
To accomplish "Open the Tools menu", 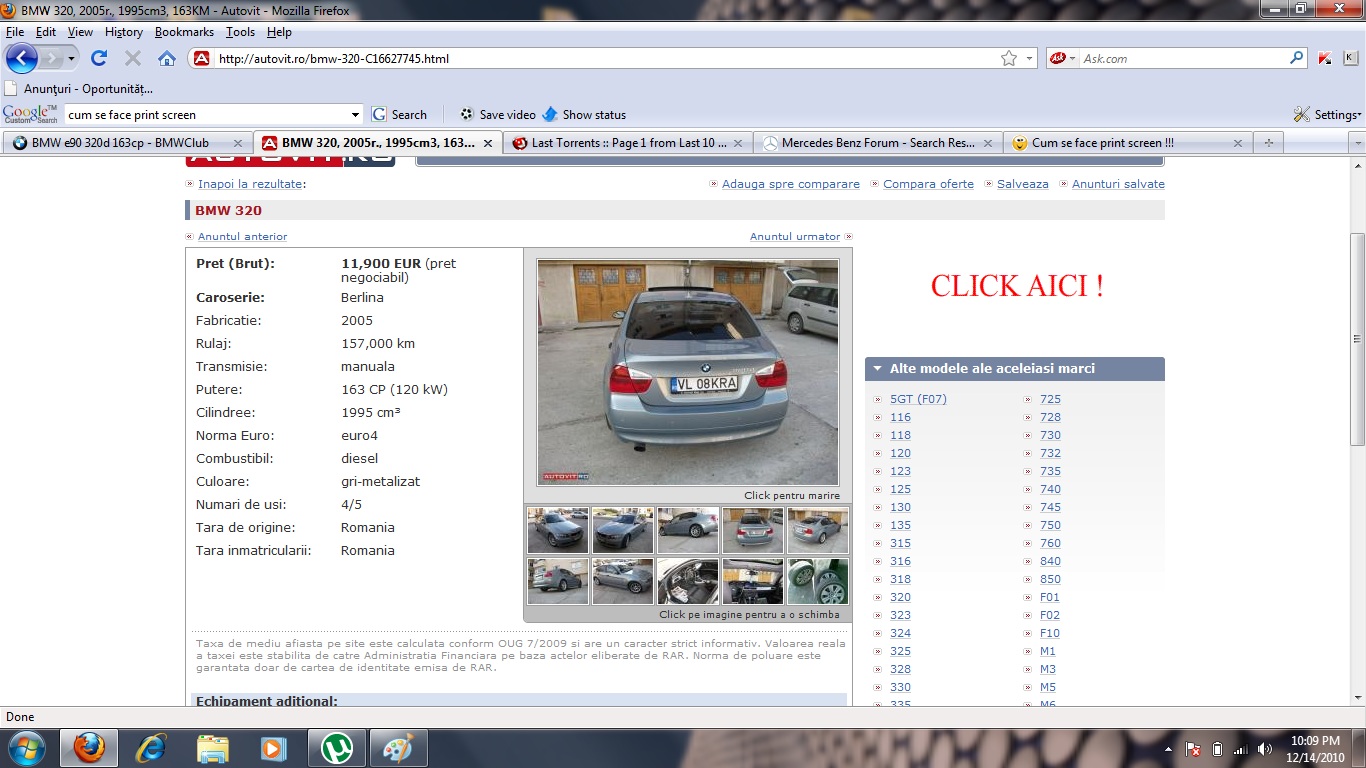I will click(x=240, y=32).
